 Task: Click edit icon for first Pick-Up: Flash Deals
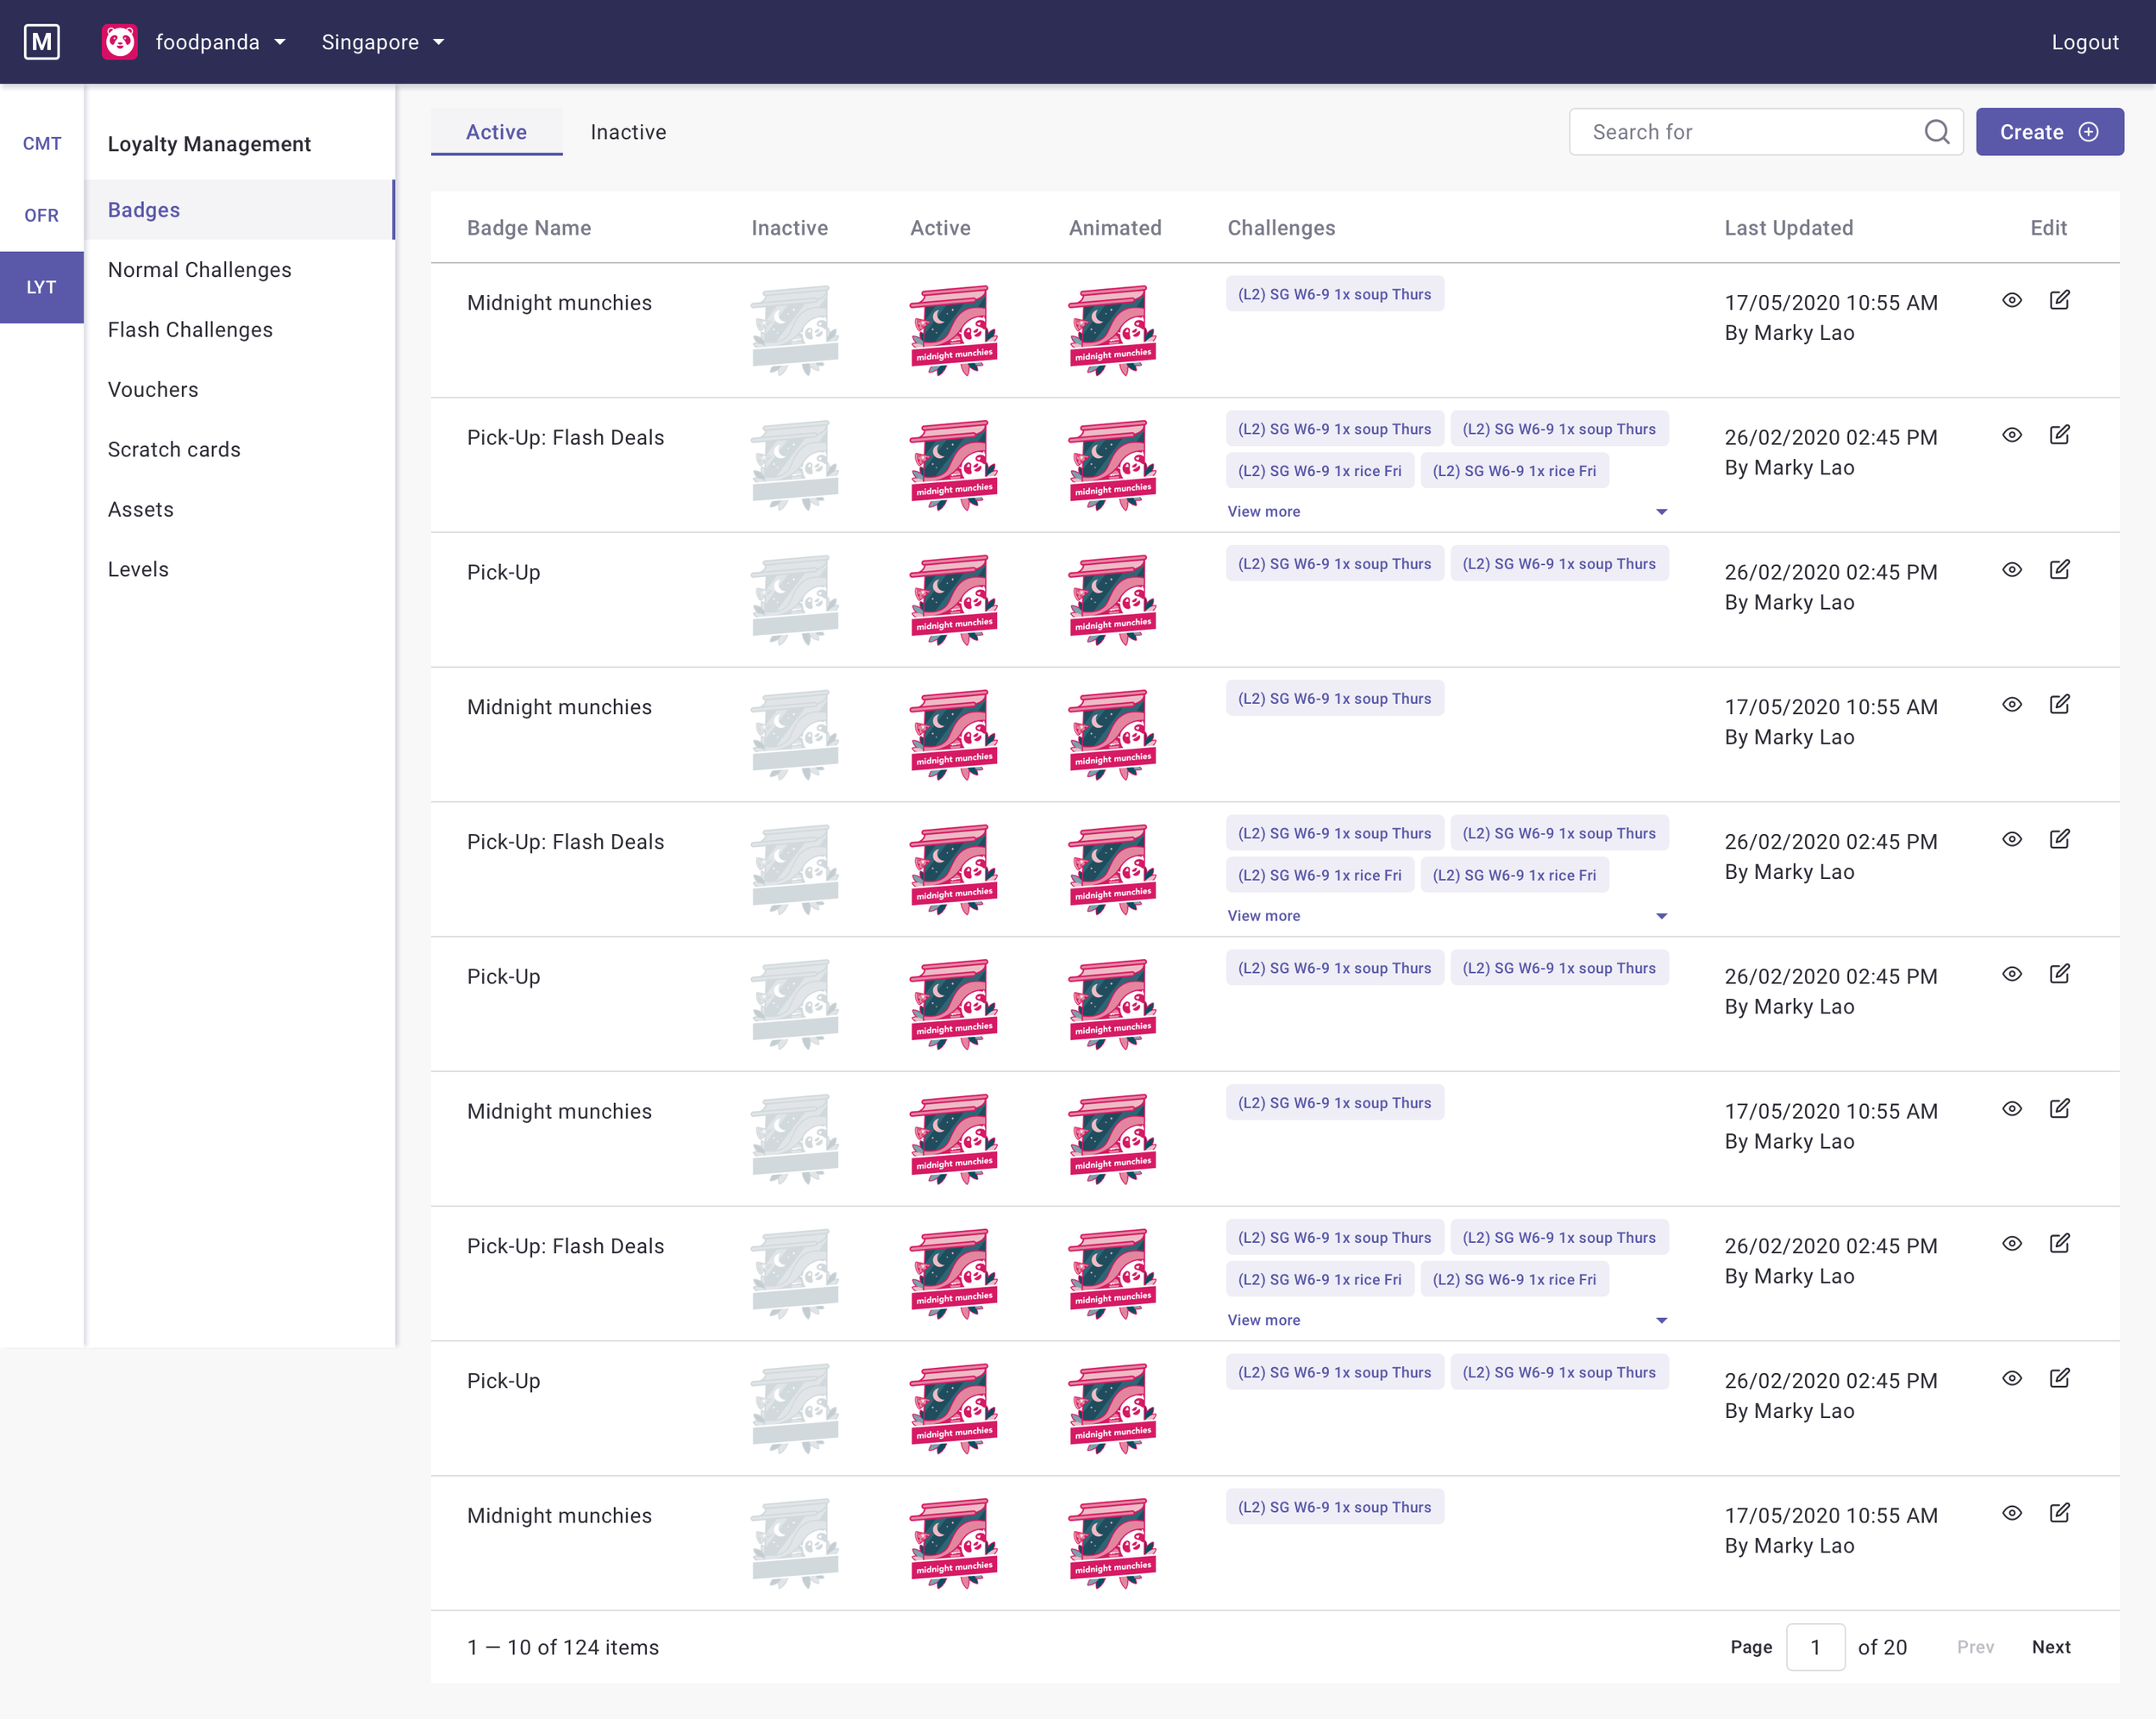pyautogui.click(x=2059, y=435)
